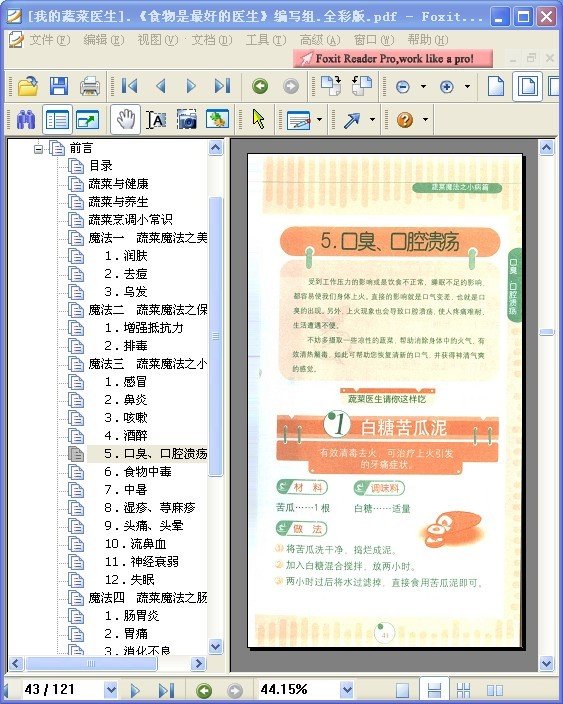Select Continuous Facing layout in status bar

[x=463, y=690]
